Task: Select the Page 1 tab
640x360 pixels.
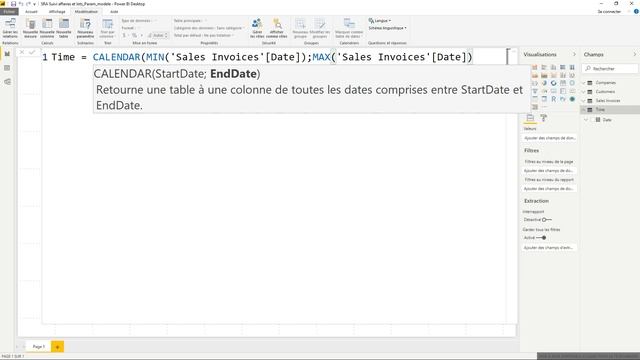Action: click(x=39, y=347)
